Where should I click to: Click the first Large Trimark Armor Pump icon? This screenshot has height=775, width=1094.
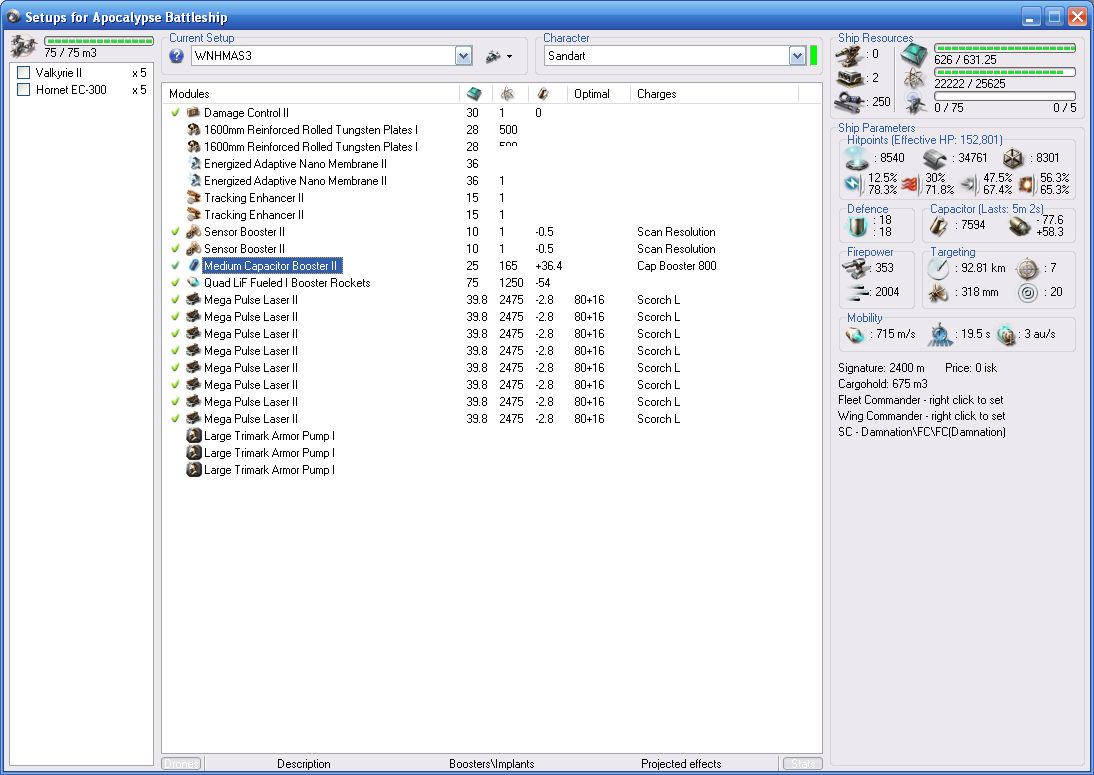(194, 435)
